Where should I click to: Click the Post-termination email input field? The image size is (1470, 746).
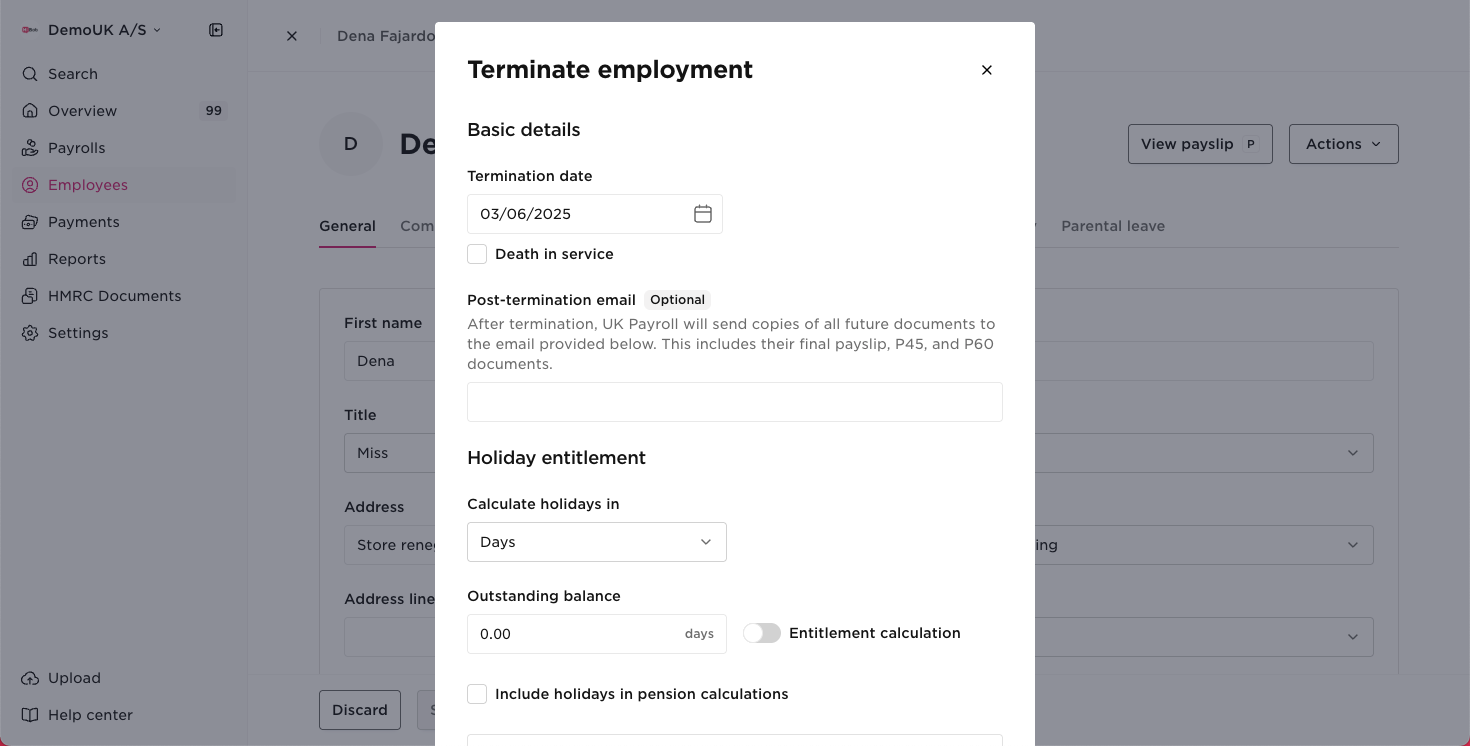coord(735,401)
